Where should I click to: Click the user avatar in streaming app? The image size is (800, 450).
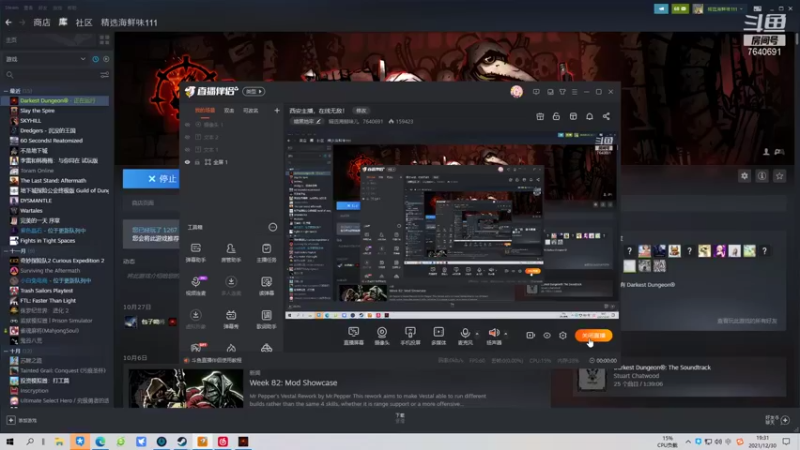pyautogui.click(x=516, y=92)
